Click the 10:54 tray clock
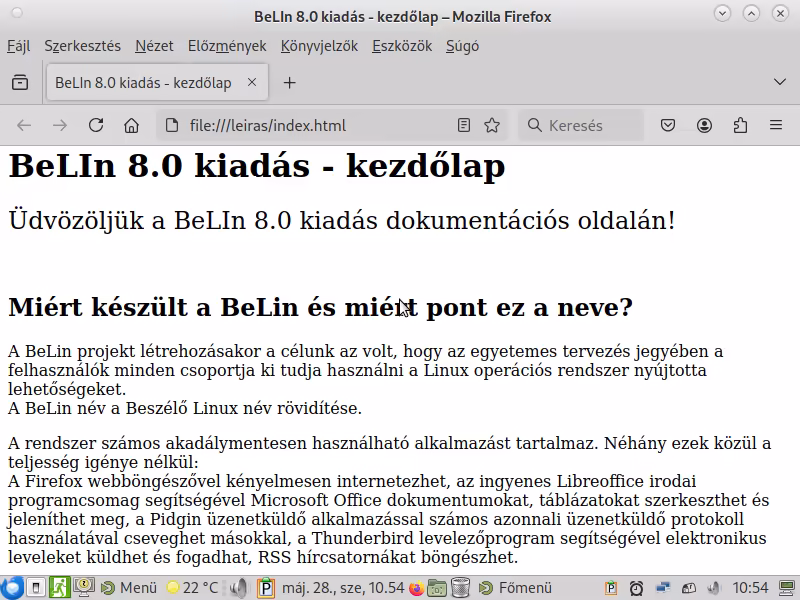This screenshot has height=600, width=800. pyautogui.click(x=751, y=588)
